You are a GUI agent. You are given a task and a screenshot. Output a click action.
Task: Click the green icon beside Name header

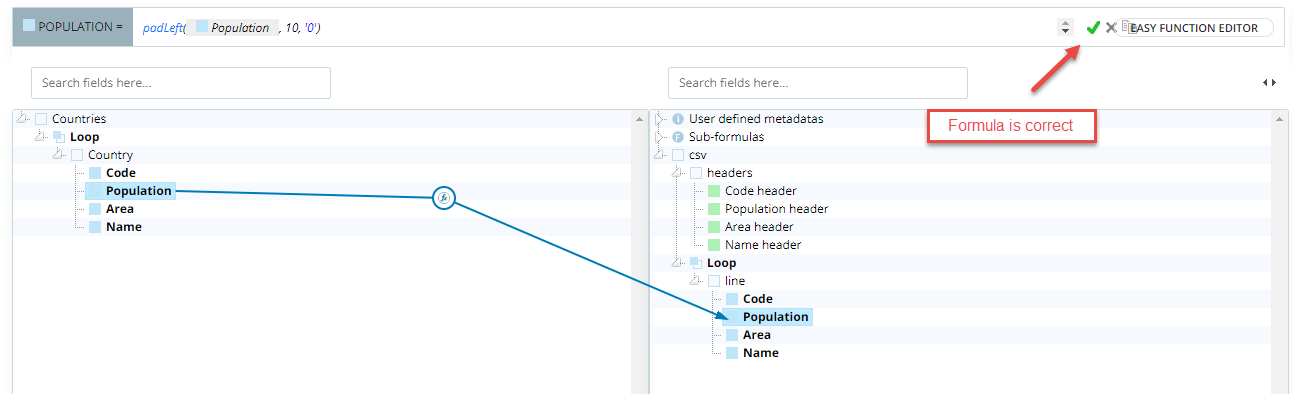(714, 245)
